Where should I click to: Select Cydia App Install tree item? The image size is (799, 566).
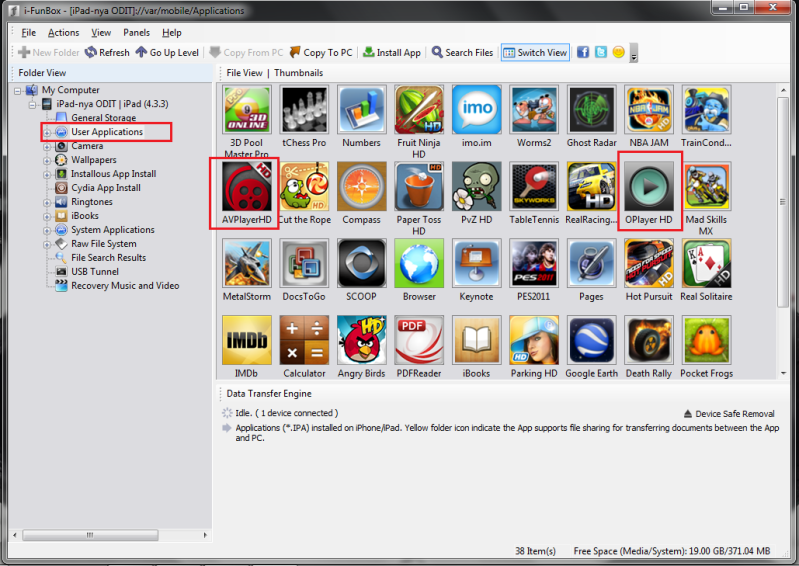(106, 188)
